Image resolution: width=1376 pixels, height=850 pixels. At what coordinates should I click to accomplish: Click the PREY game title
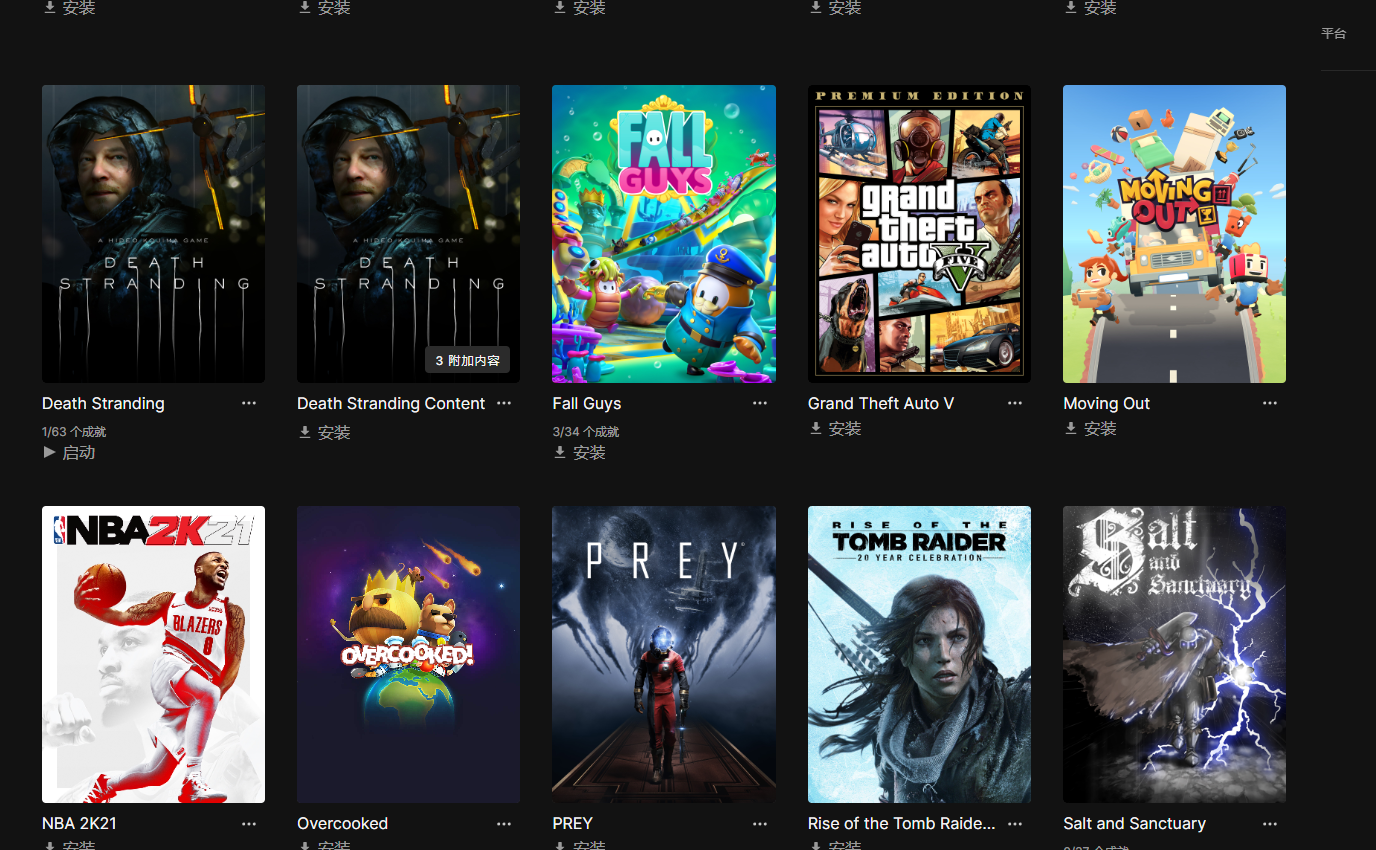(x=573, y=824)
